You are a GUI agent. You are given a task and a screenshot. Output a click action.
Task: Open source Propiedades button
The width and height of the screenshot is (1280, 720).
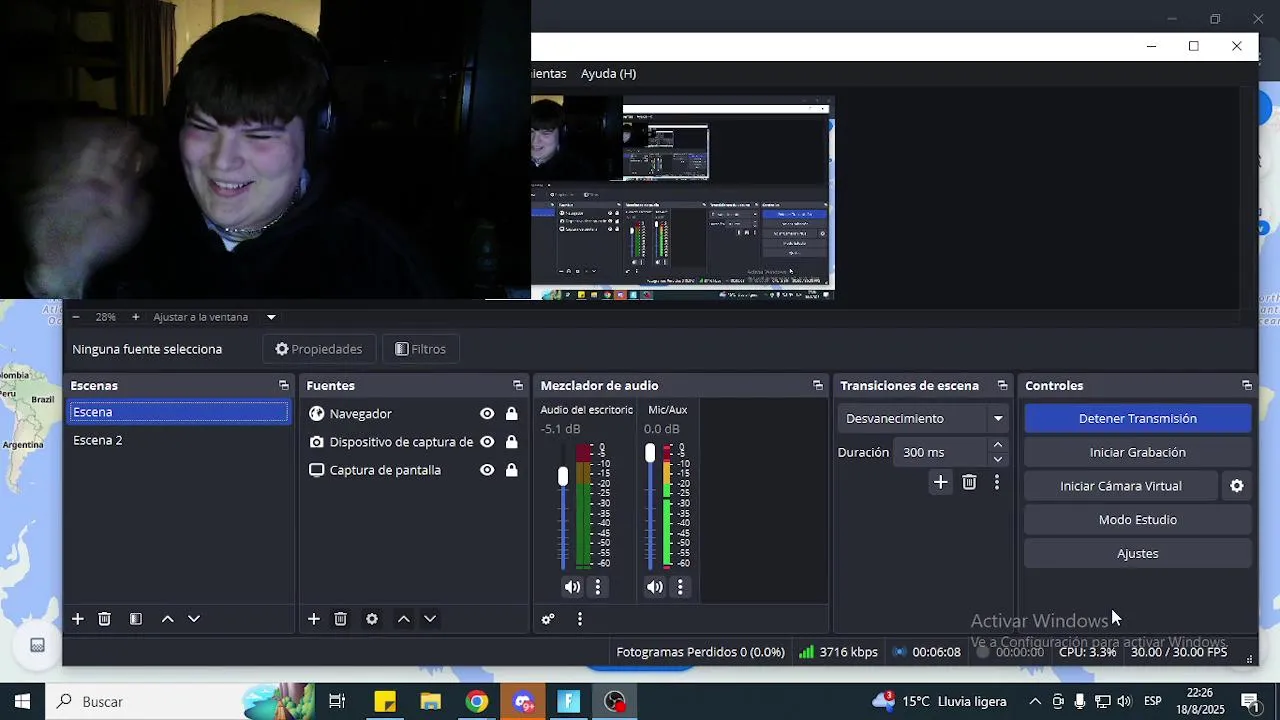(x=319, y=349)
